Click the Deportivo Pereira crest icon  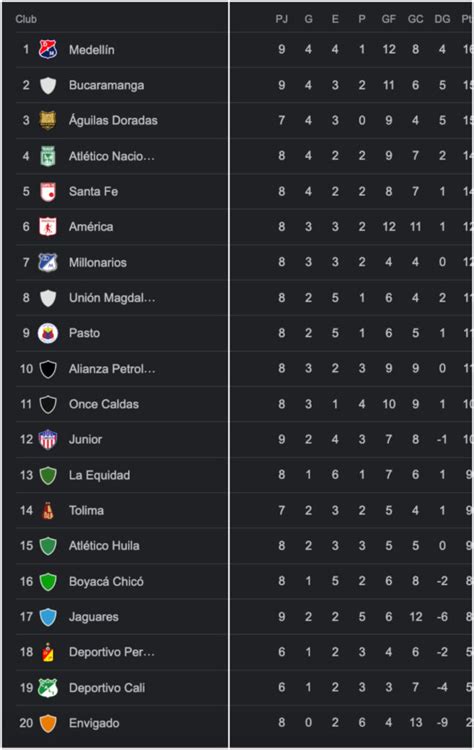click(x=48, y=652)
